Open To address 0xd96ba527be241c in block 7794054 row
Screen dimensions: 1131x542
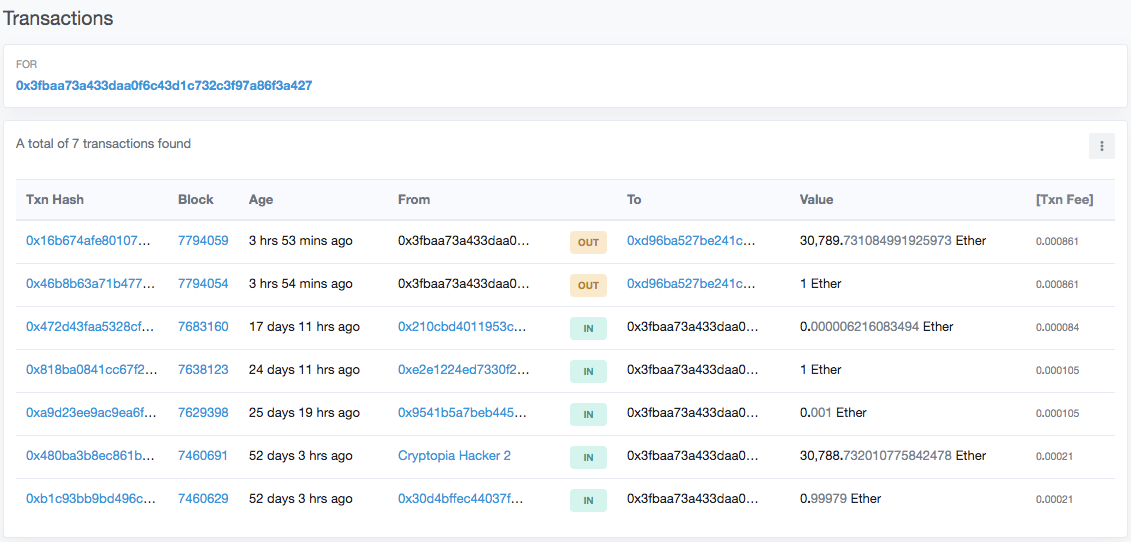click(691, 284)
